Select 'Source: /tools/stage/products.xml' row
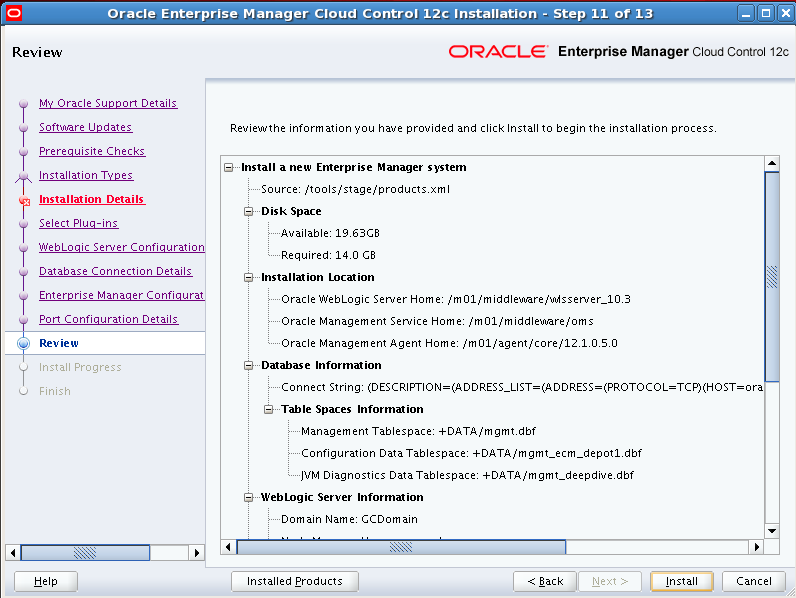796x598 pixels. [x=355, y=189]
